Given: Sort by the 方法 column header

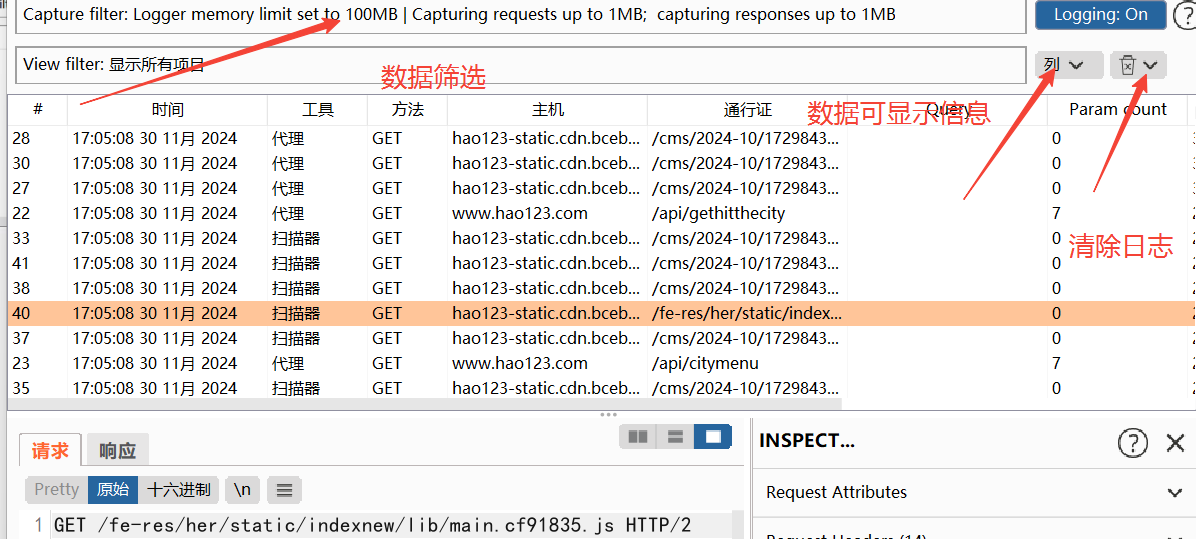Looking at the screenshot, I should coord(407,110).
